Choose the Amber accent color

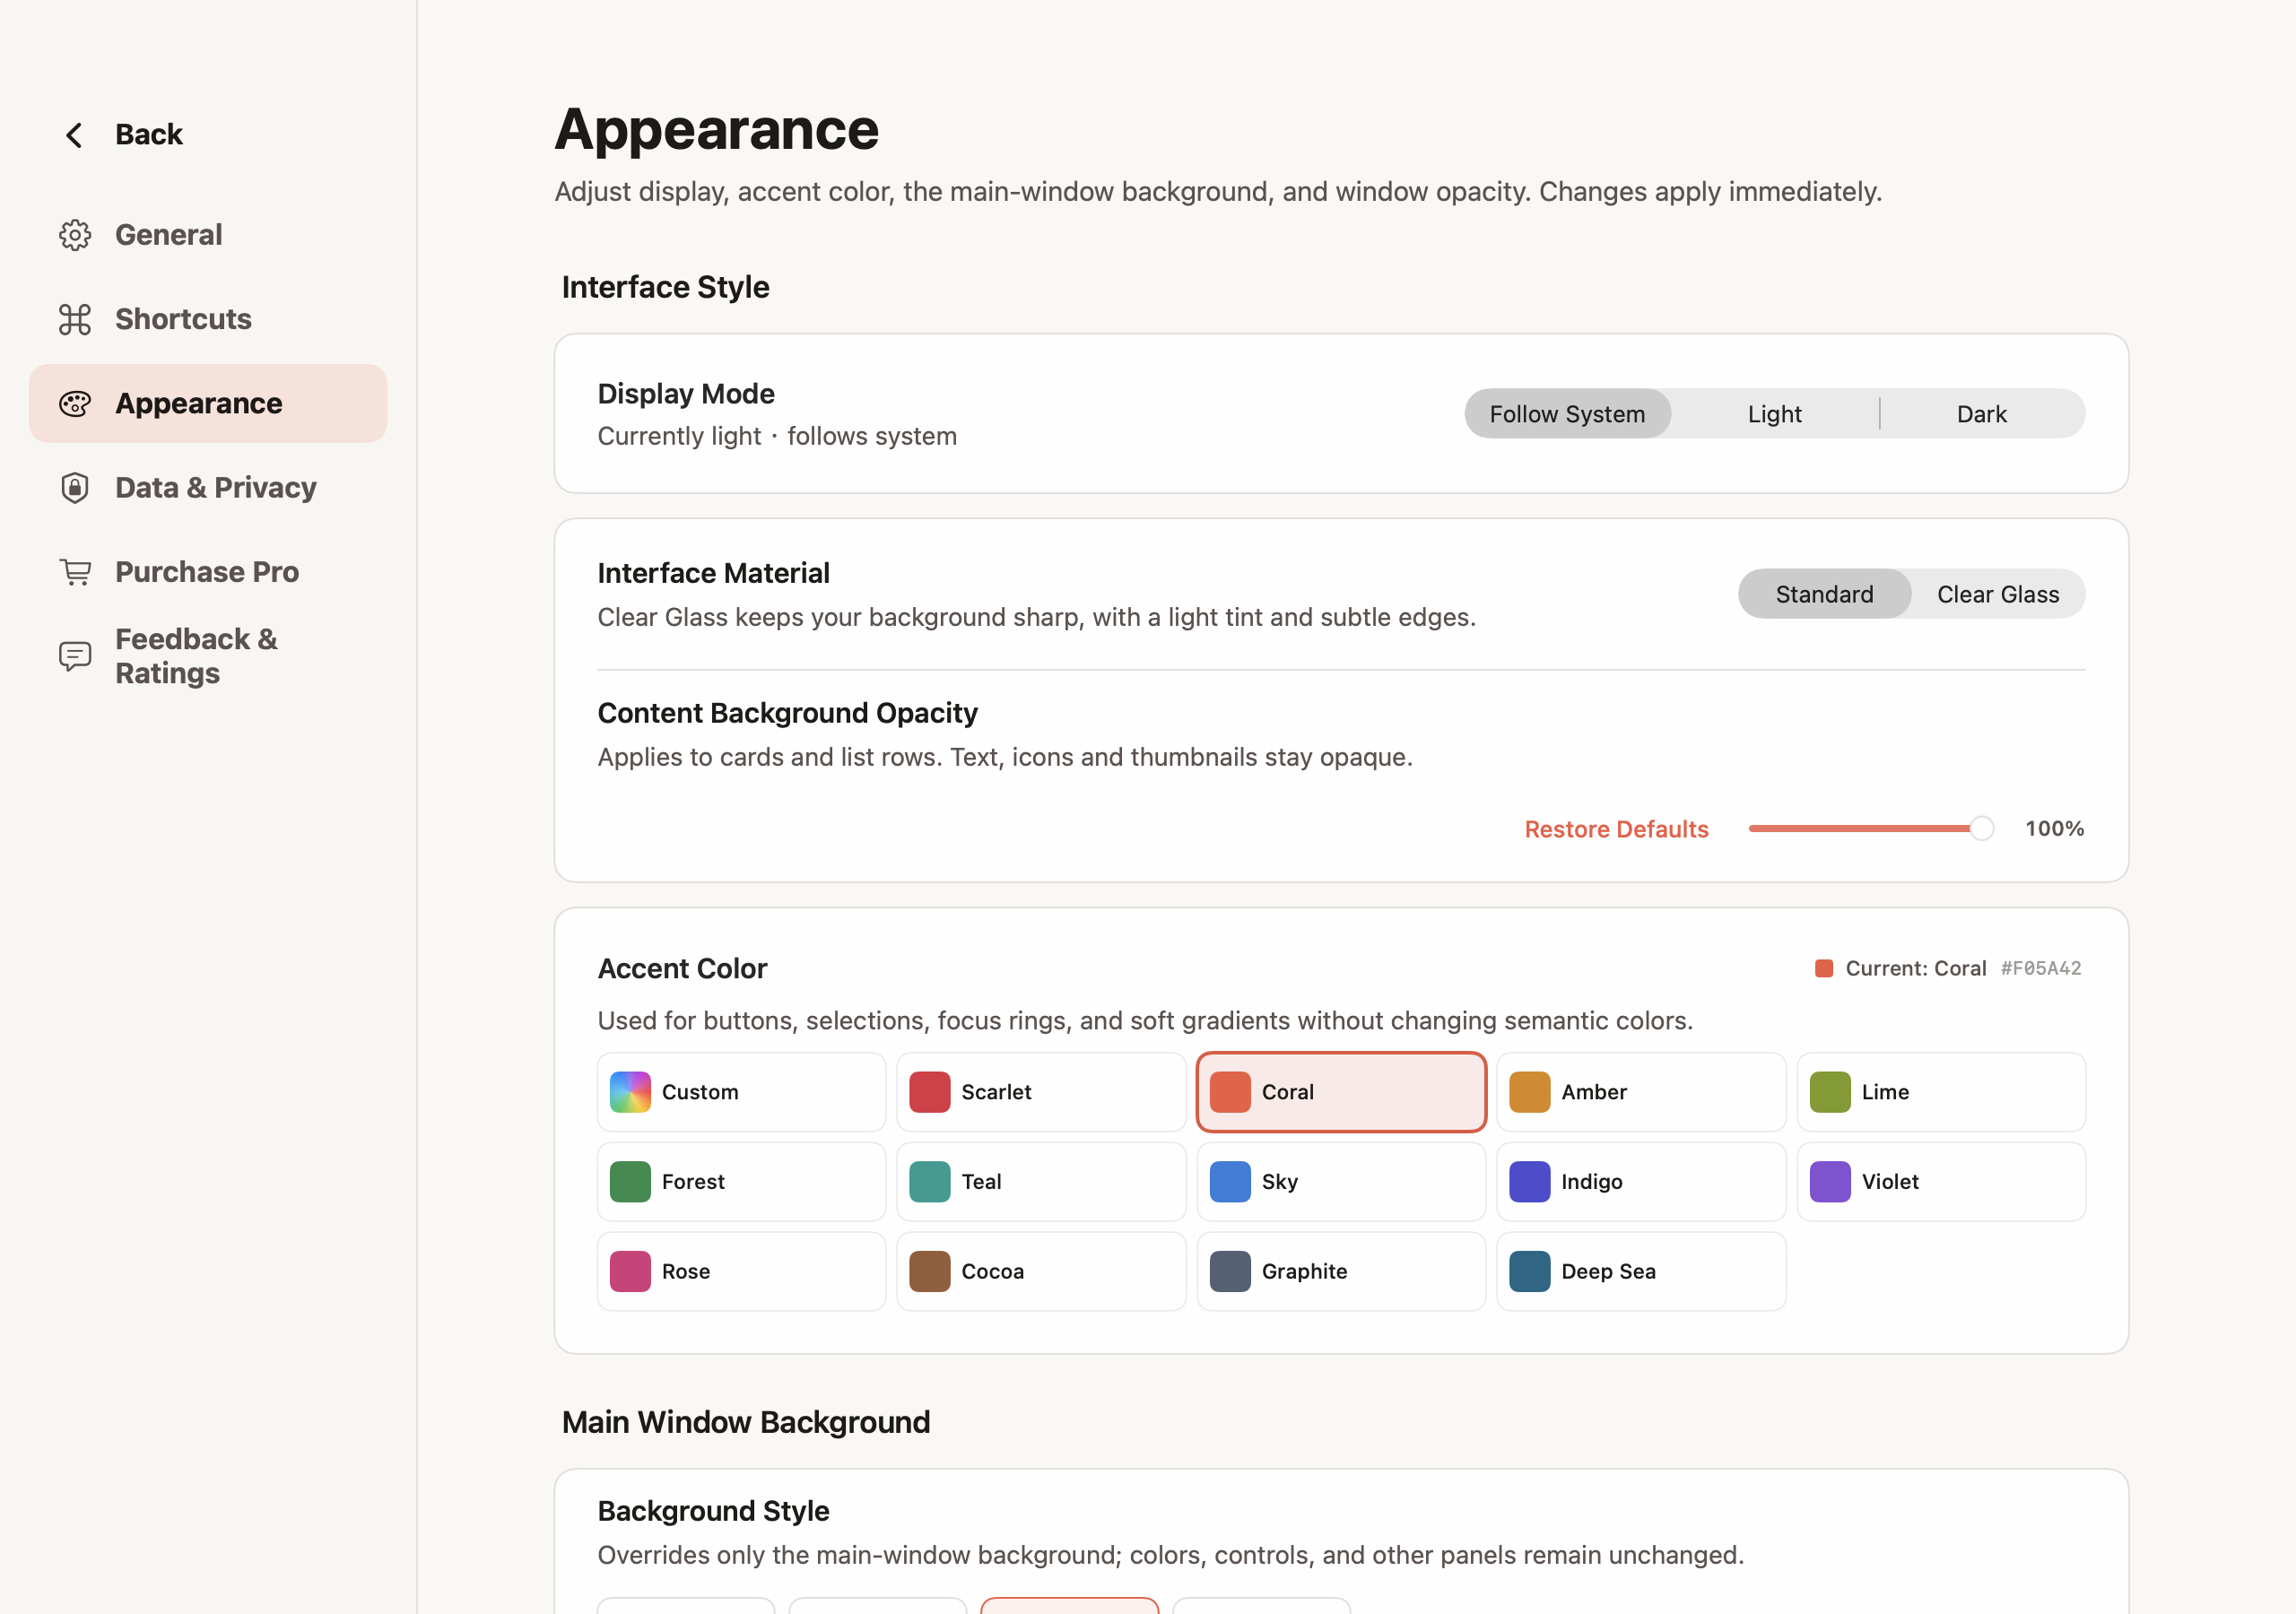[1641, 1092]
